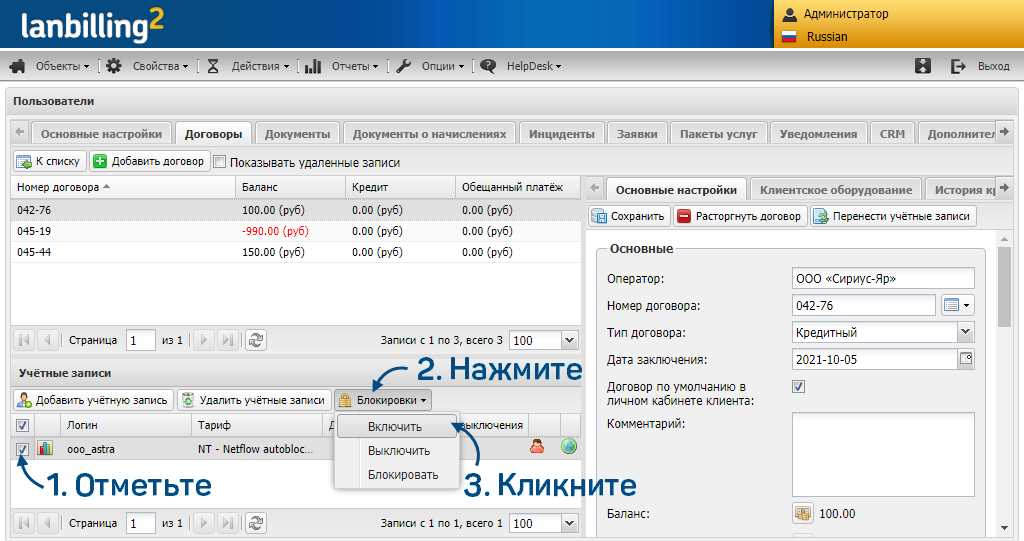Click the Оператор input field
Viewport: 1024px width, 541px height.
click(x=883, y=278)
